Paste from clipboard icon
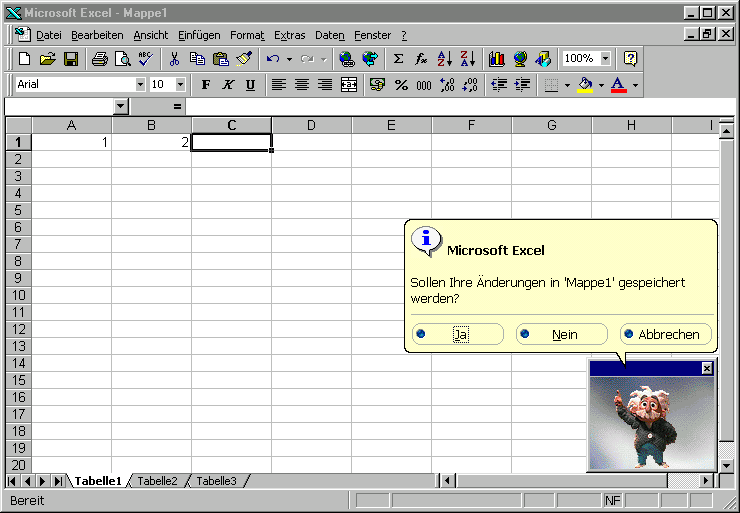 [x=220, y=59]
